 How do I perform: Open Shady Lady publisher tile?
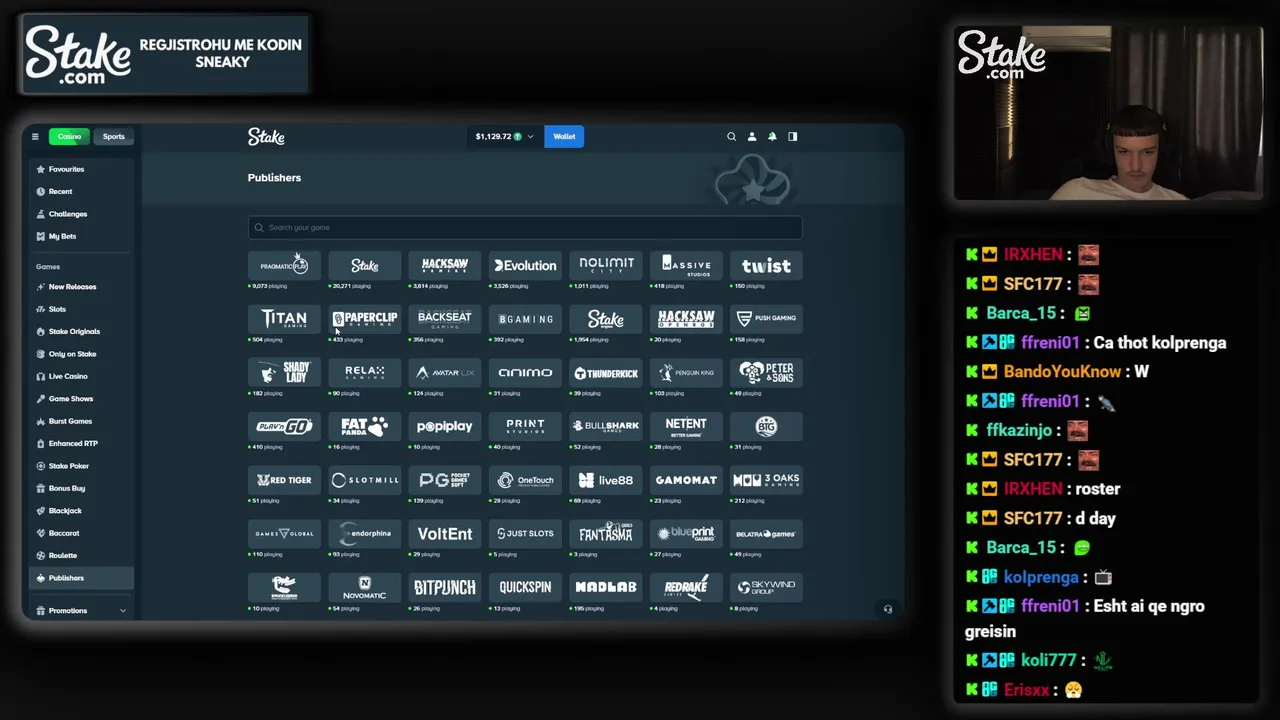284,373
